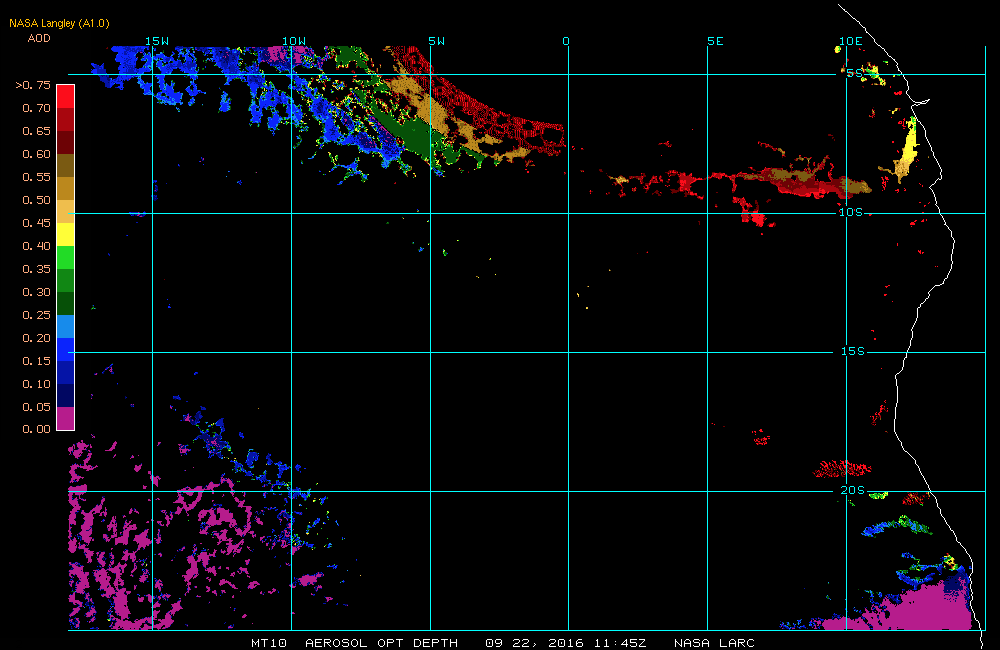This screenshot has height=650, width=1000.
Task: Select the >0.75 legend value label
Action: click(33, 85)
